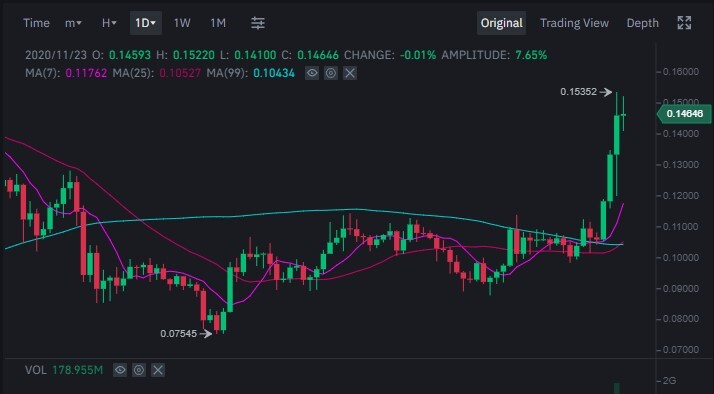Open the 1D interval dropdown

(x=146, y=23)
